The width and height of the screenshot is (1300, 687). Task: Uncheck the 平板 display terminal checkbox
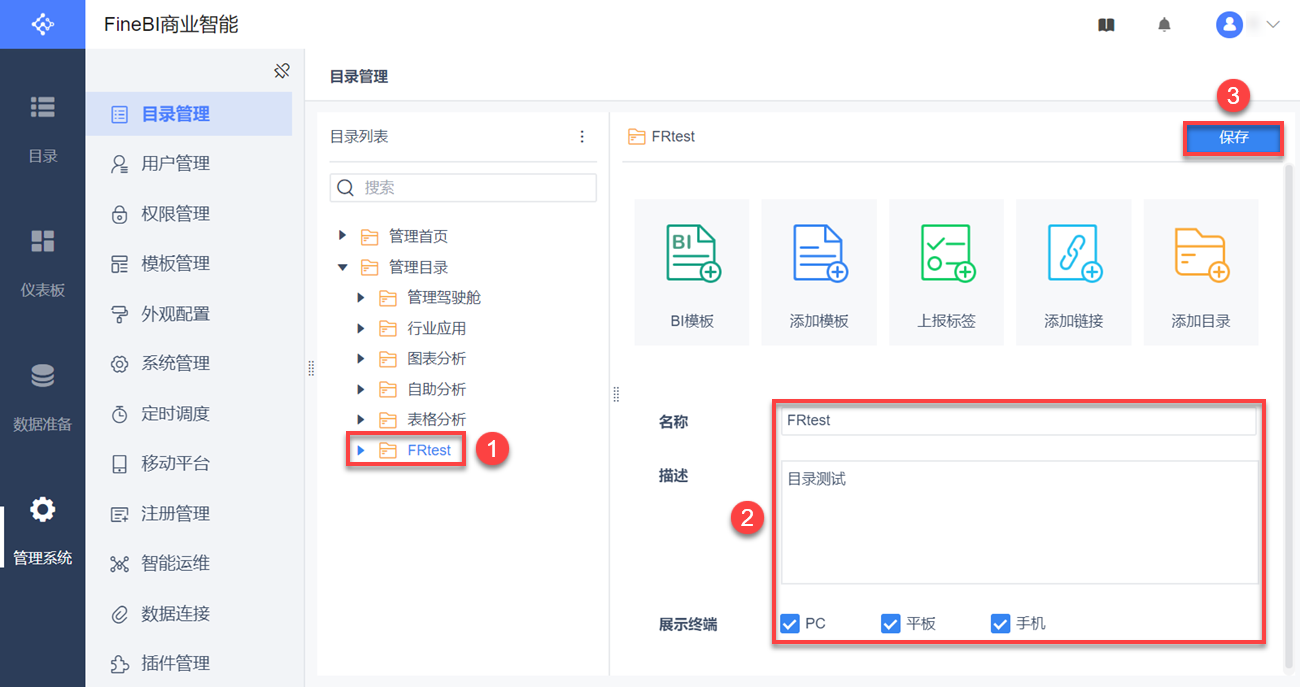click(890, 624)
